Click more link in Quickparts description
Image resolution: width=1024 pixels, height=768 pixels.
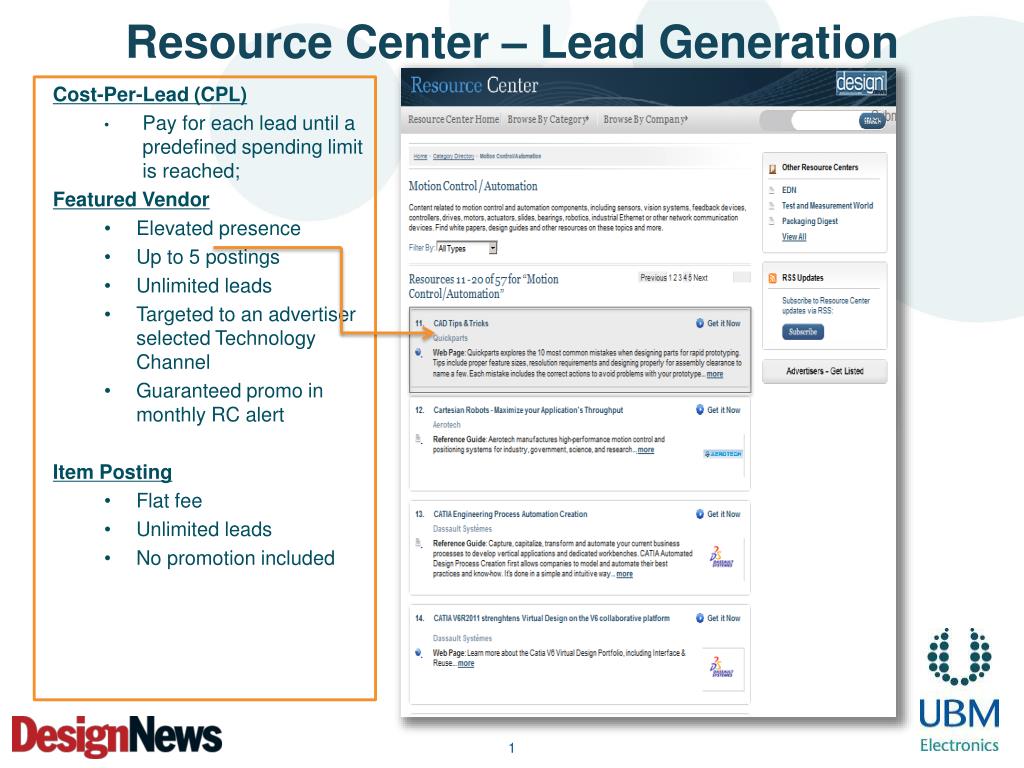[715, 374]
